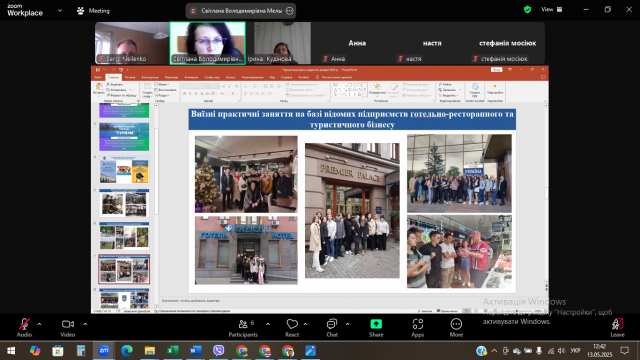640x360 pixels.
Task: Click the Raziotel hotel photo
Action: [246, 250]
